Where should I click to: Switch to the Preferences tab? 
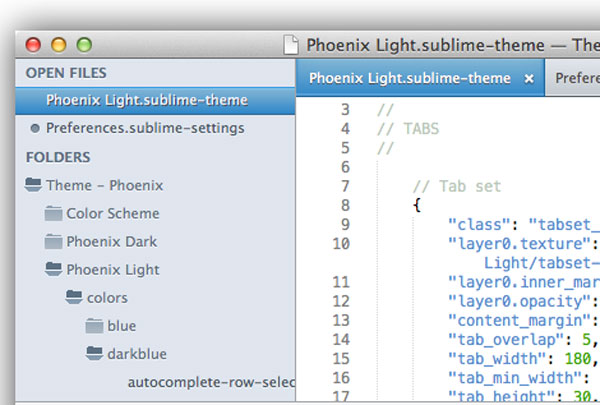pos(573,78)
